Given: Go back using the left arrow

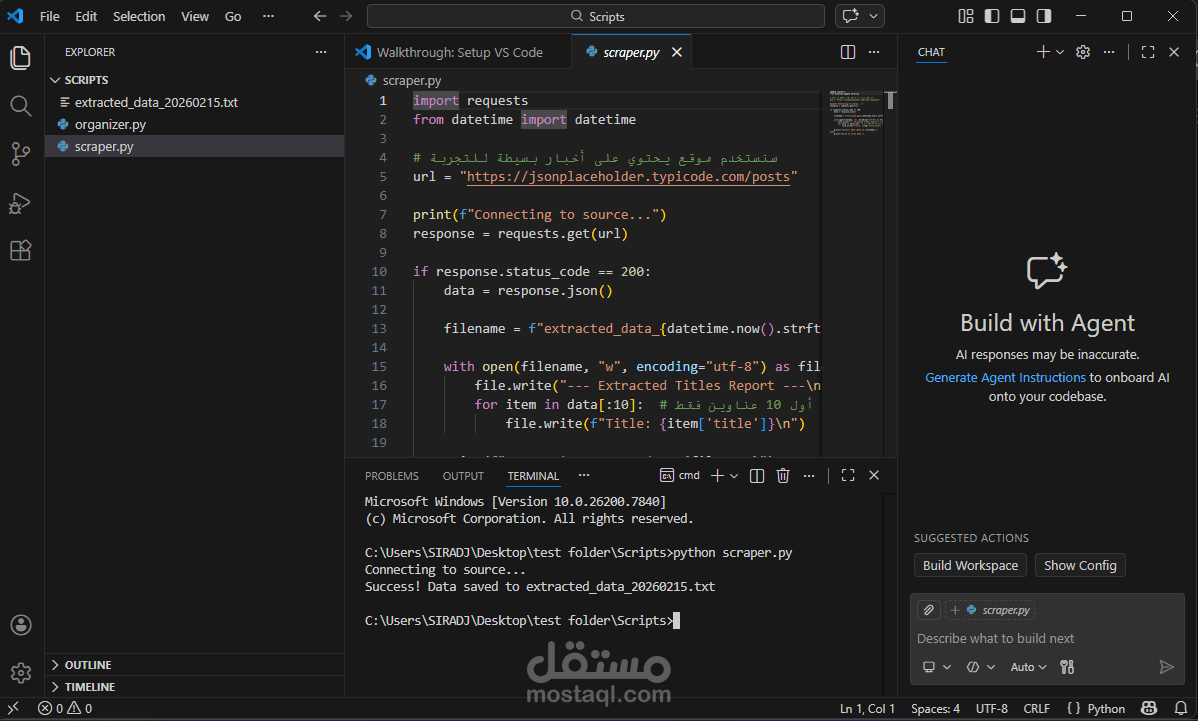Looking at the screenshot, I should (x=320, y=16).
